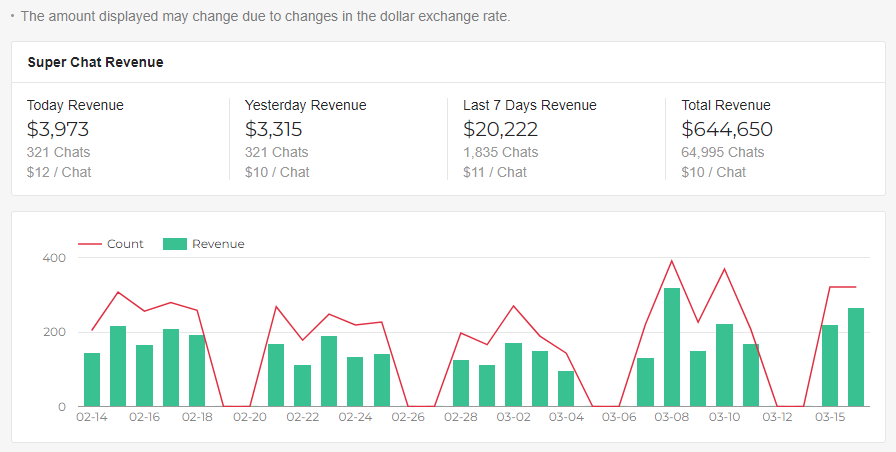Click the last revenue bar right of 03-15
This screenshot has height=452, width=896.
(x=856, y=358)
